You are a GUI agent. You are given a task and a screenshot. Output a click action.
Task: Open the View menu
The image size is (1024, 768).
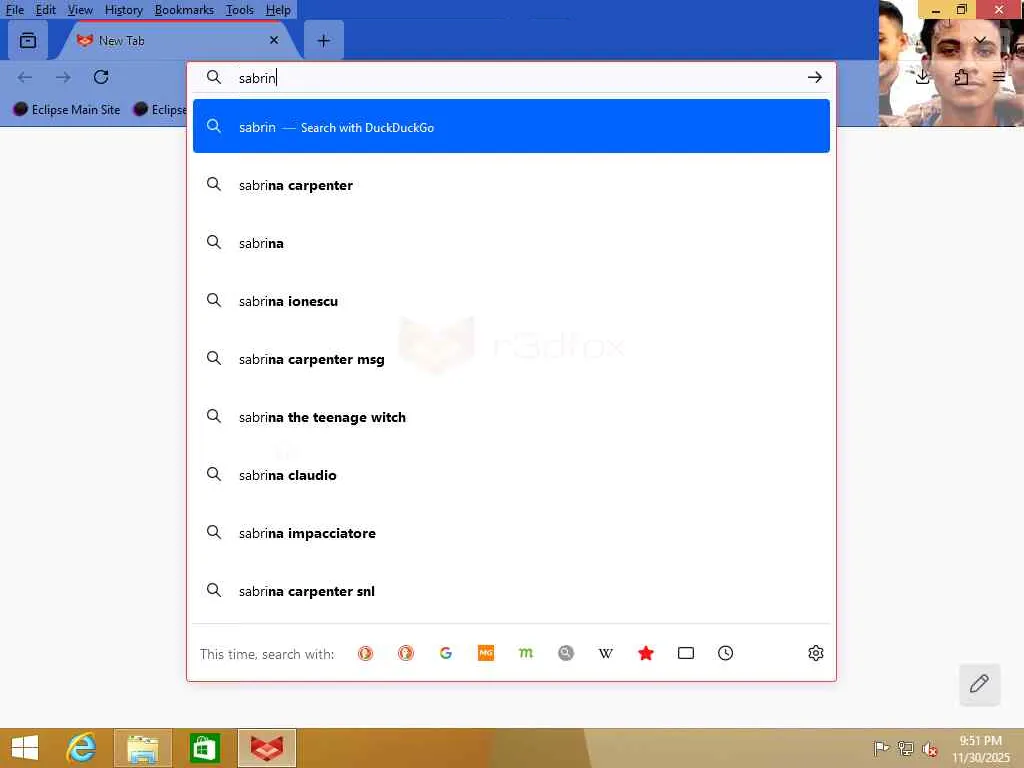click(80, 10)
